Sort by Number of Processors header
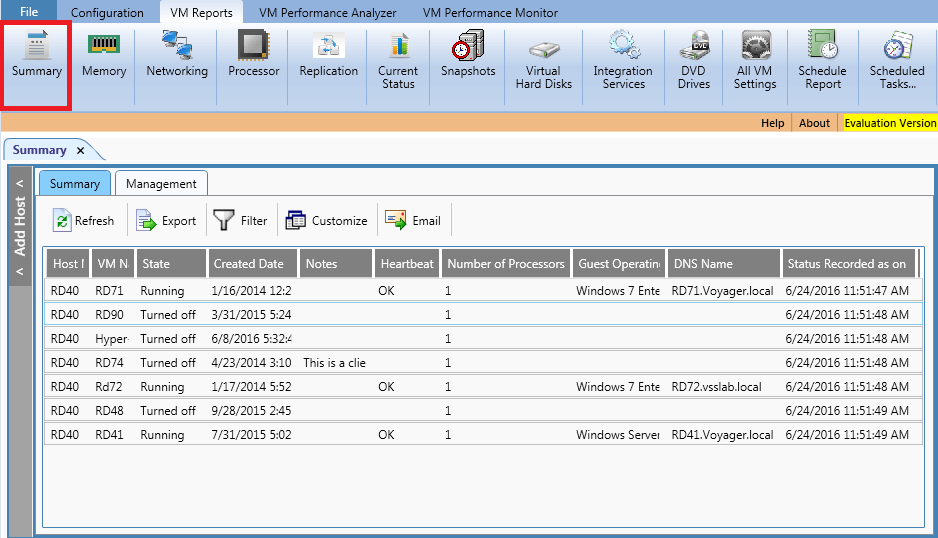This screenshot has width=938, height=538. point(506,263)
